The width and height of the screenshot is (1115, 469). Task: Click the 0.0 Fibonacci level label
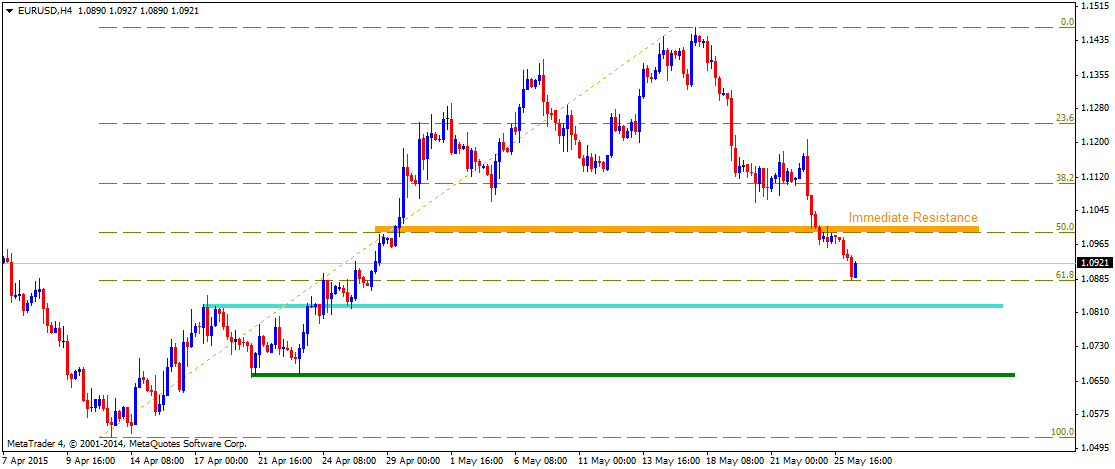pyautogui.click(x=1066, y=22)
